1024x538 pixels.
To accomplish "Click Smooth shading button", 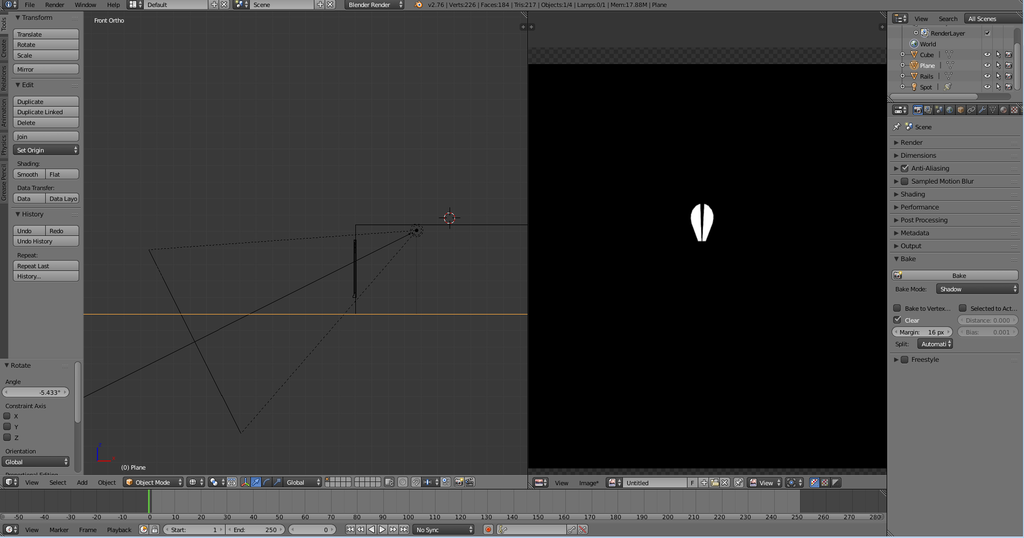I will point(29,174).
